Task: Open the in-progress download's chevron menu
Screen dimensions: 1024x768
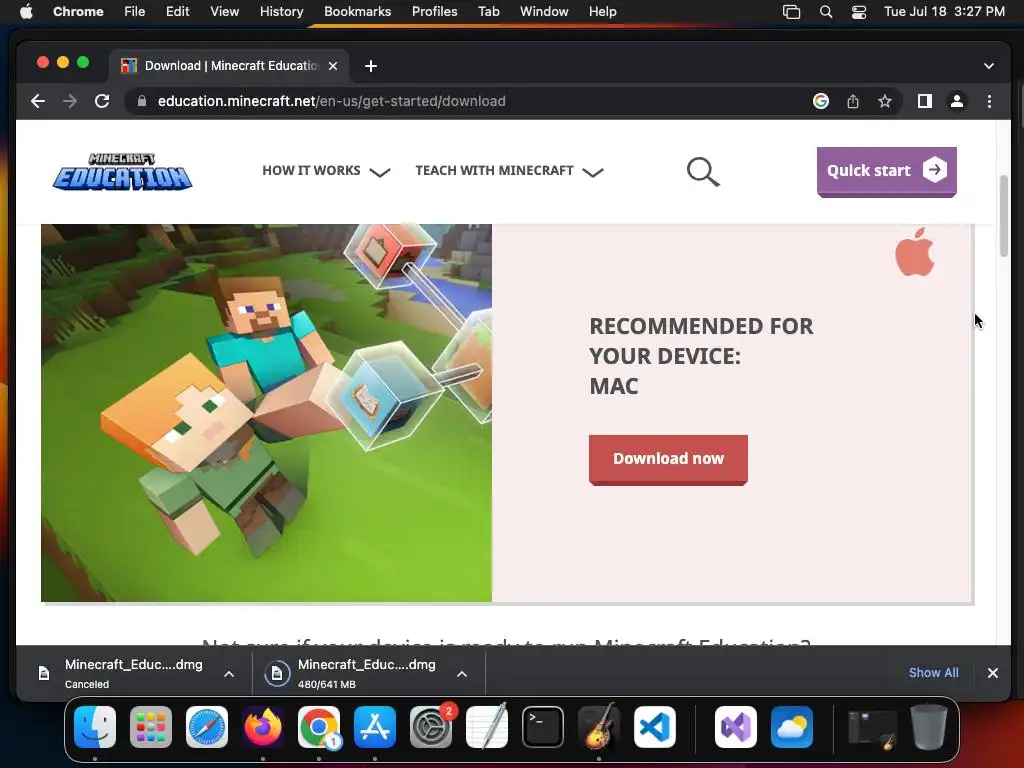Action: (x=462, y=673)
